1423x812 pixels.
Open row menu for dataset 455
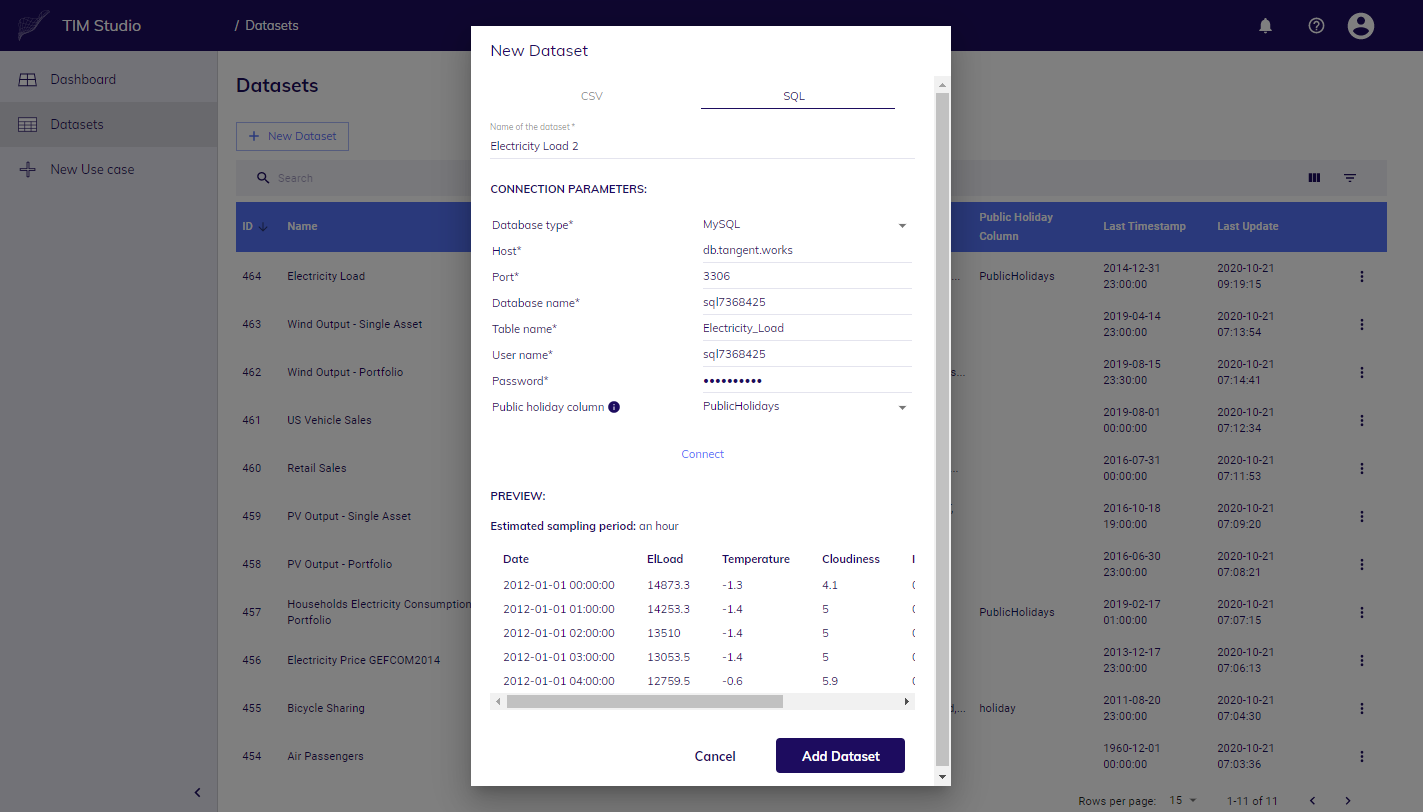(1361, 709)
